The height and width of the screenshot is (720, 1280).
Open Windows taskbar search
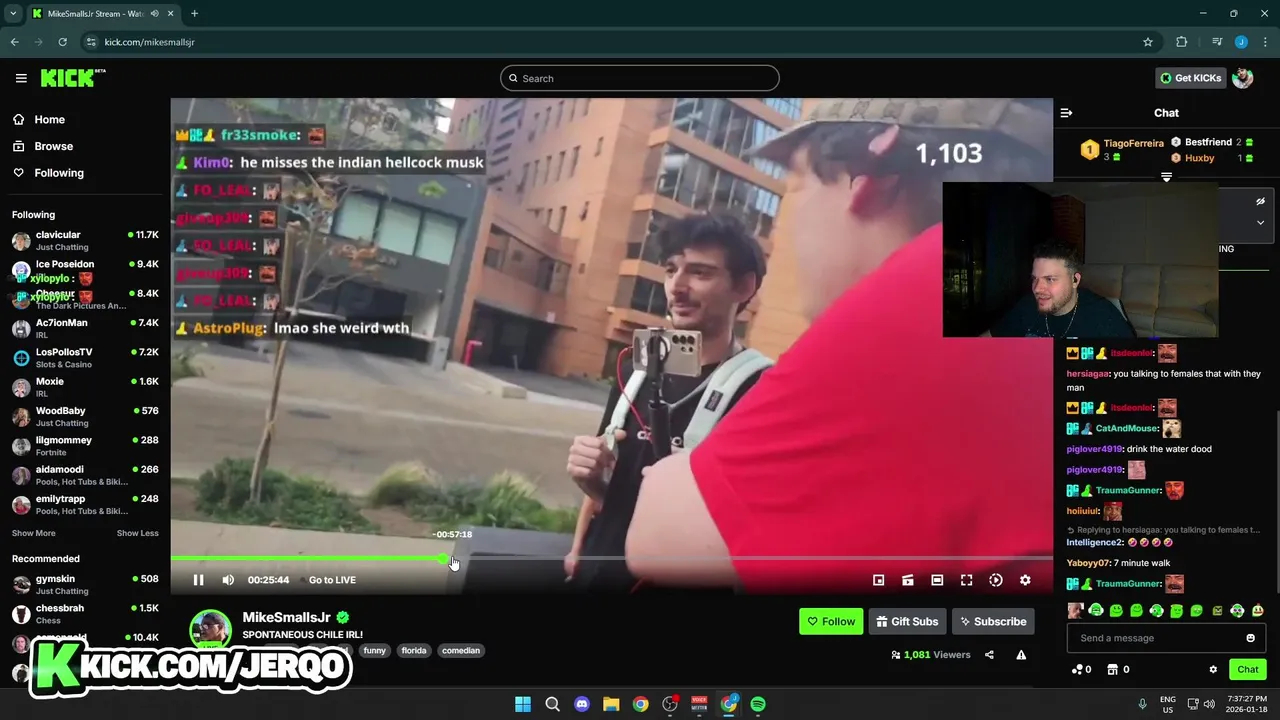point(552,704)
